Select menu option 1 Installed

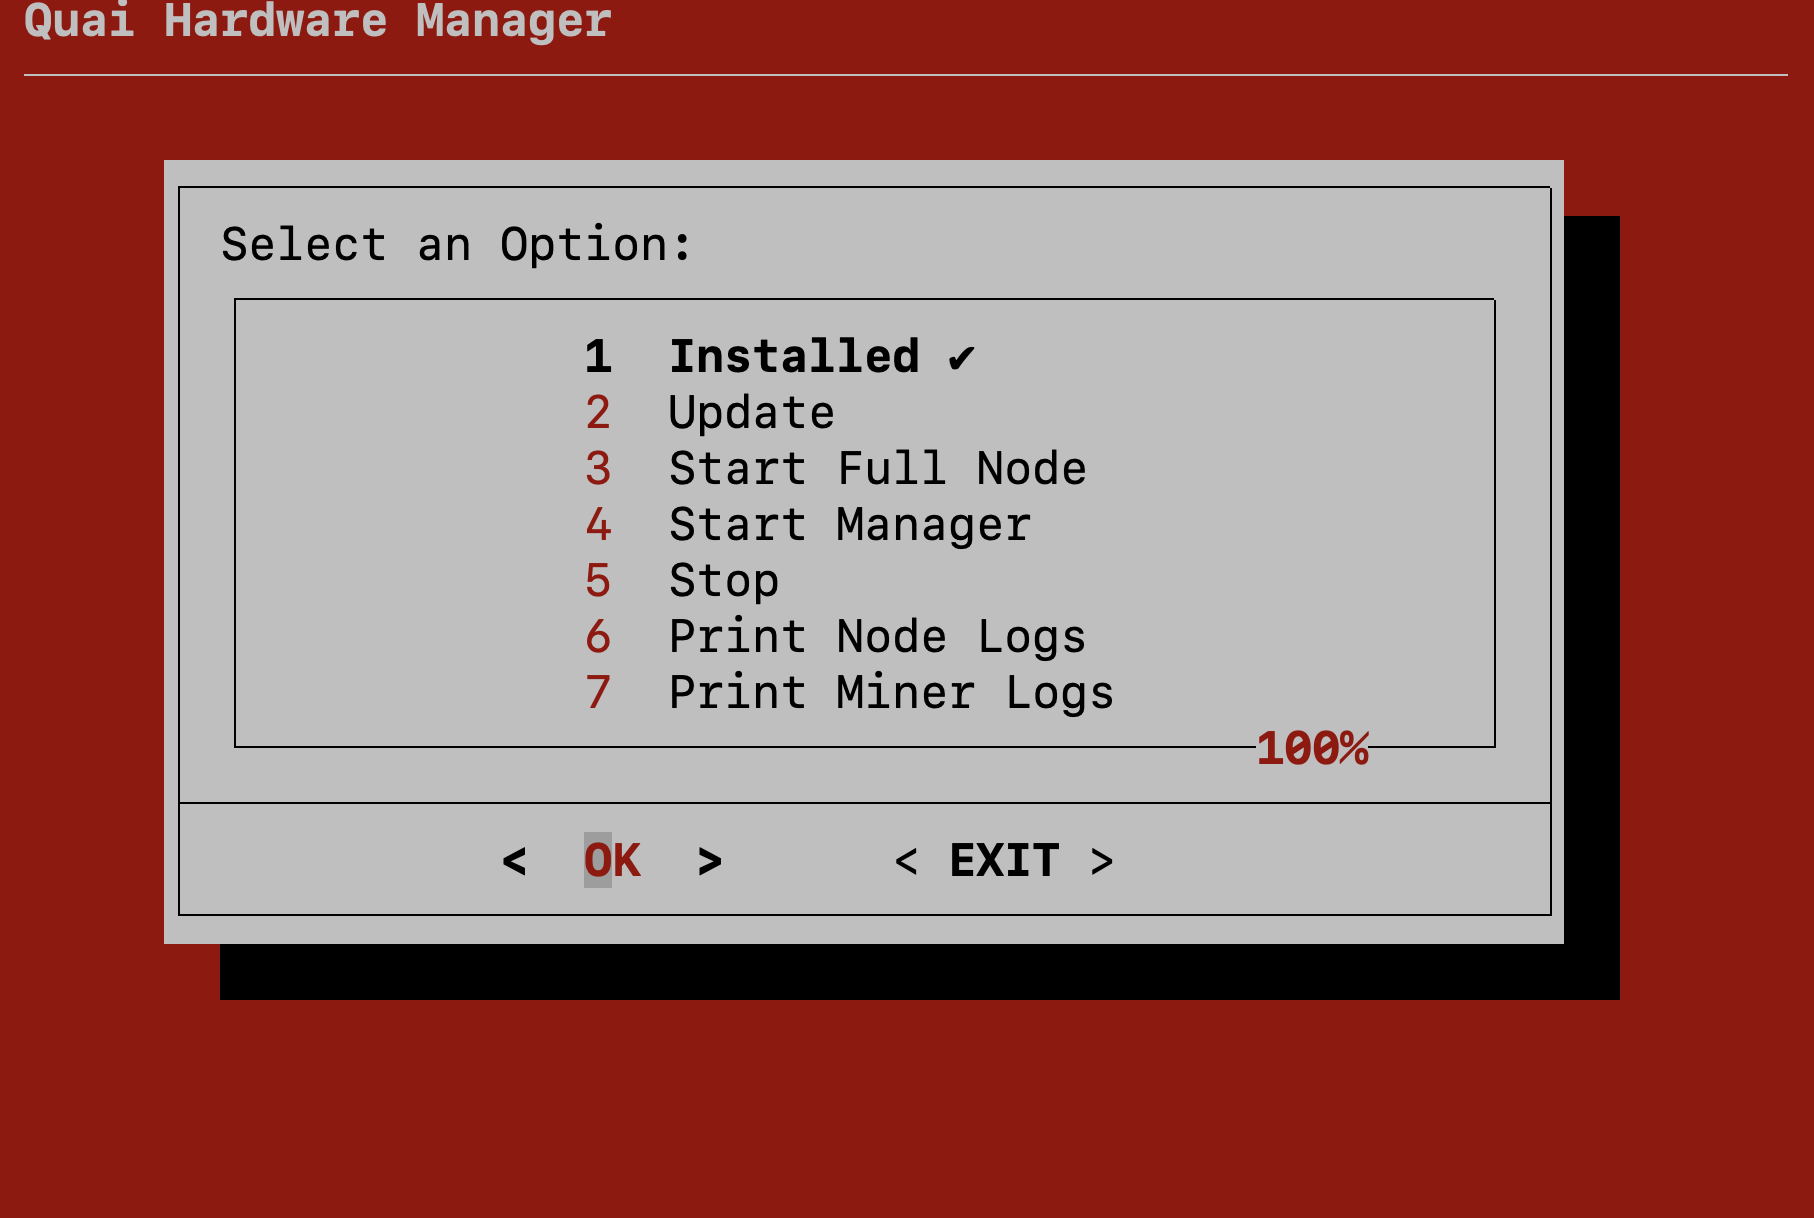(780, 357)
